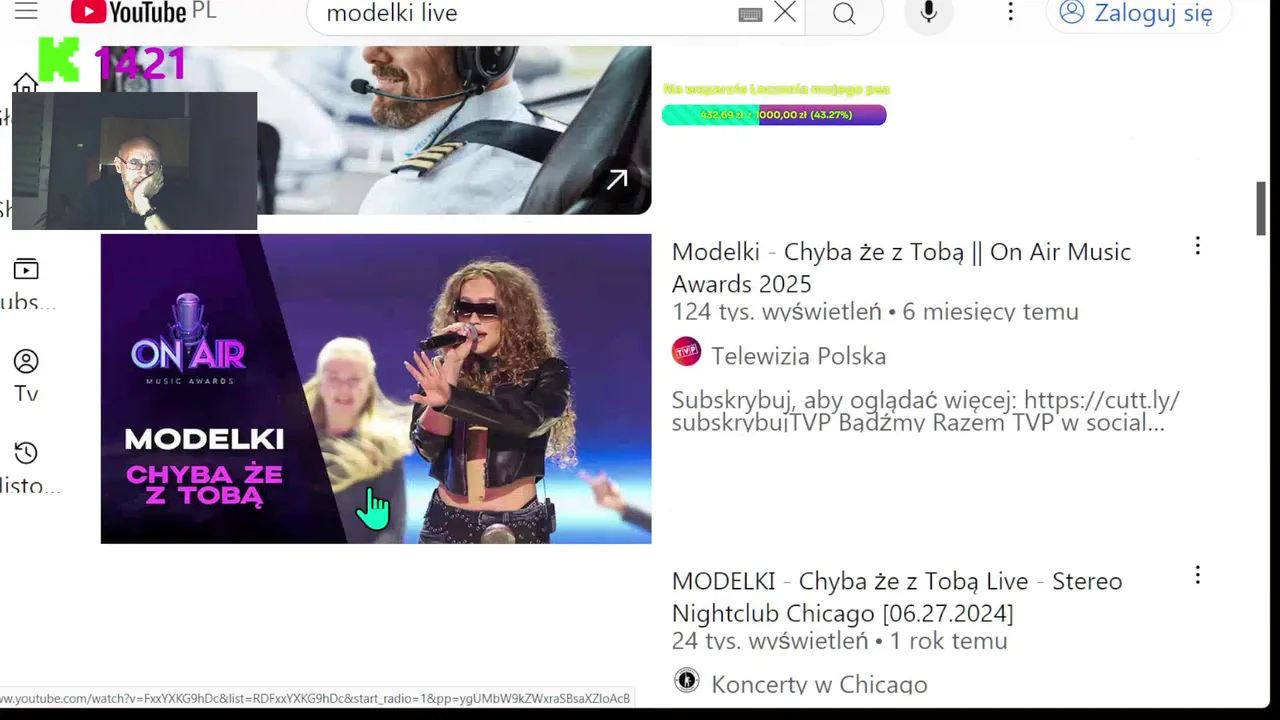Open title 'Modelki - Chyba że z Tobą || On Air Music Awards 2025'
The image size is (1280, 720).
click(901, 267)
